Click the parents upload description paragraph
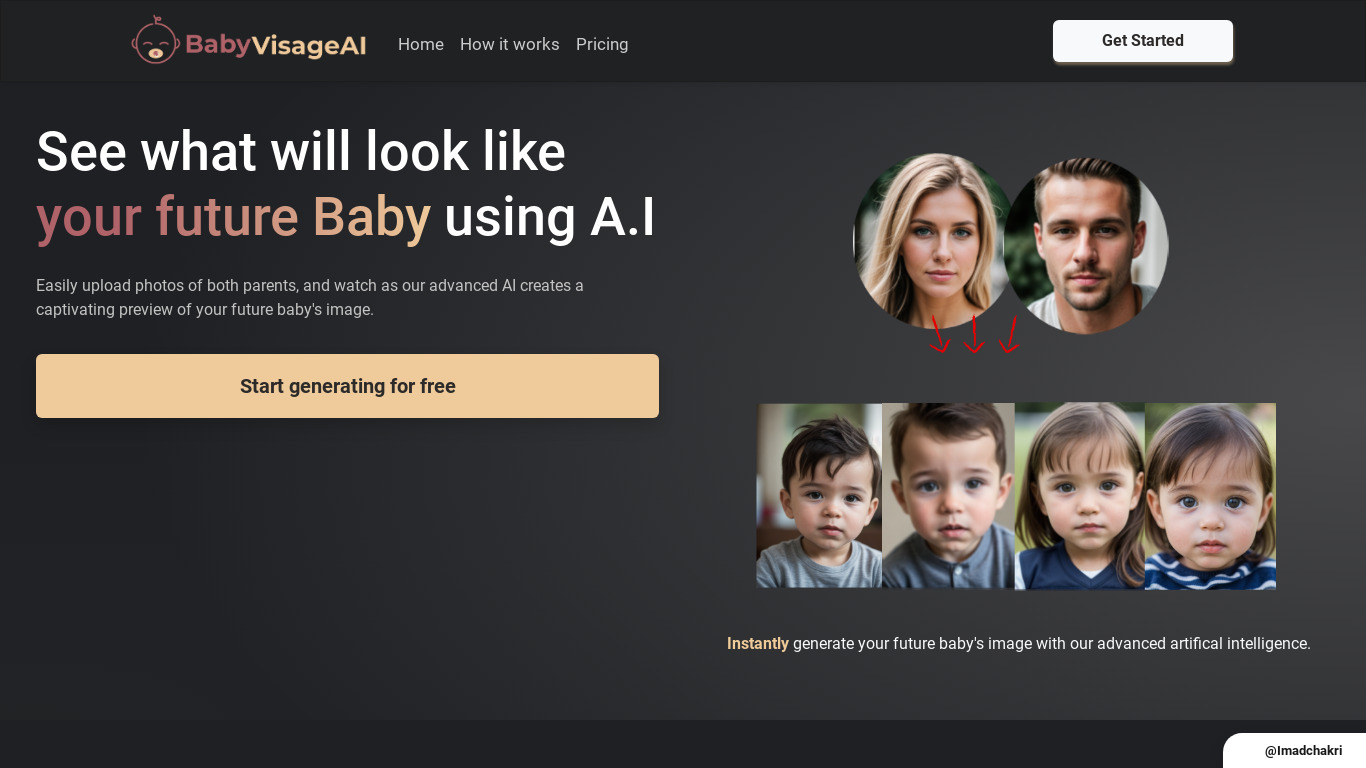Screen dimensions: 1366x768 point(310,298)
